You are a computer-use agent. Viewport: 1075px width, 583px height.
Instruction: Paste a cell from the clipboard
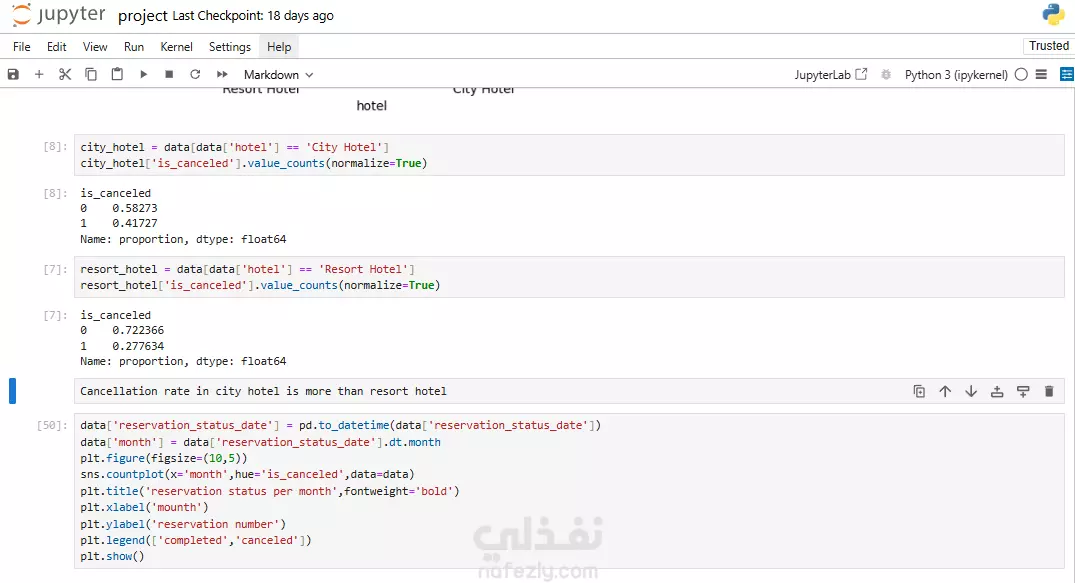117,73
